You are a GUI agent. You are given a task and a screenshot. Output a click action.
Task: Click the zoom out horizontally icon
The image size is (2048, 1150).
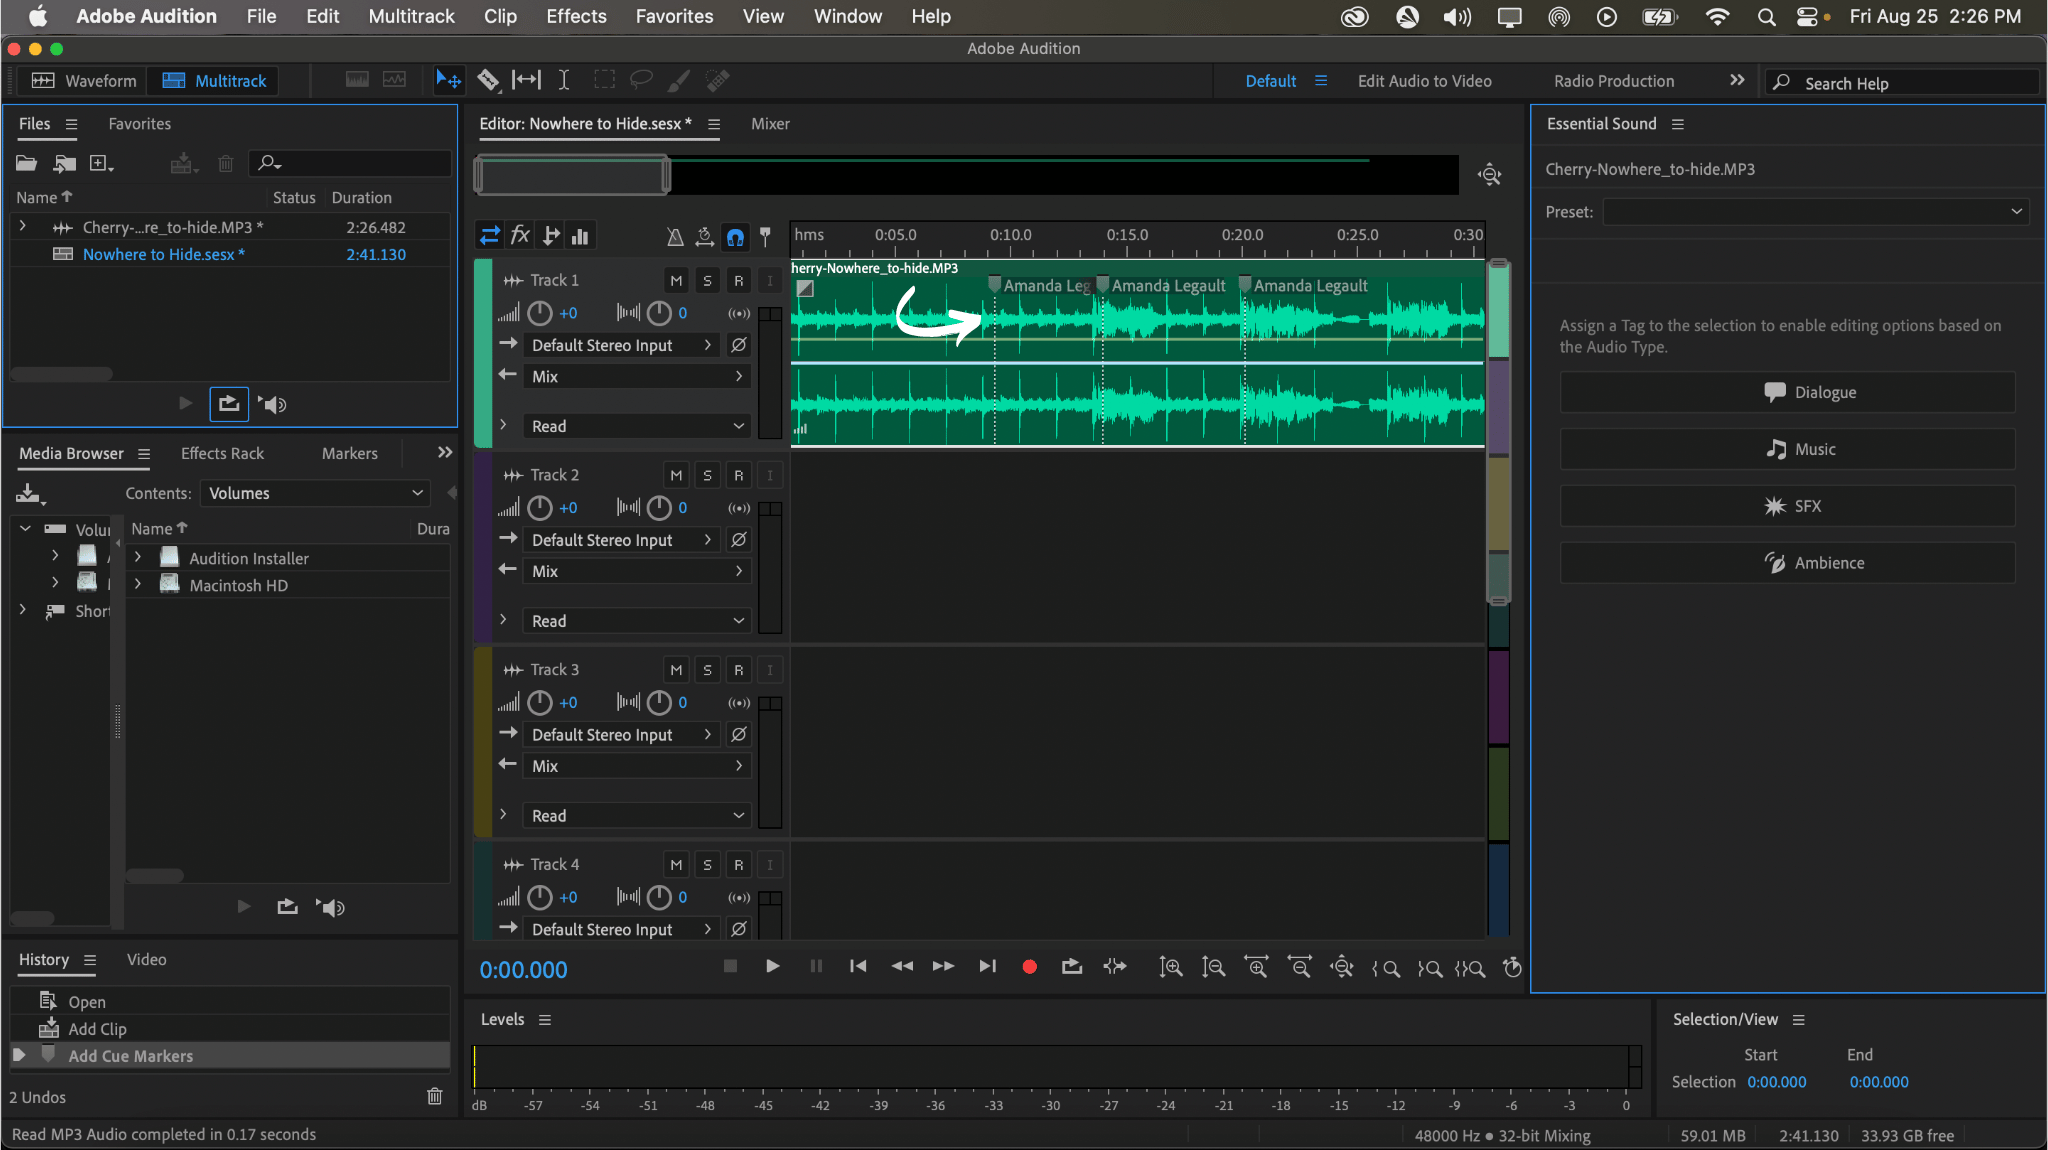point(1301,968)
